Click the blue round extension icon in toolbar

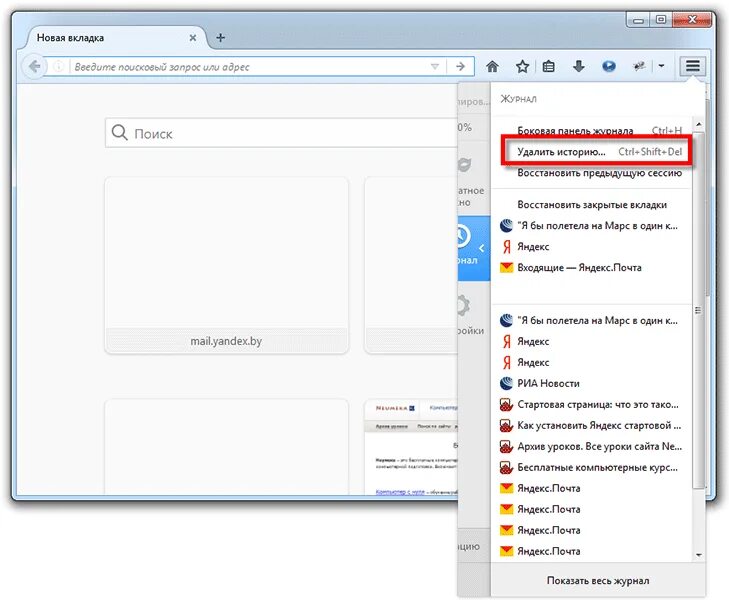click(x=609, y=66)
